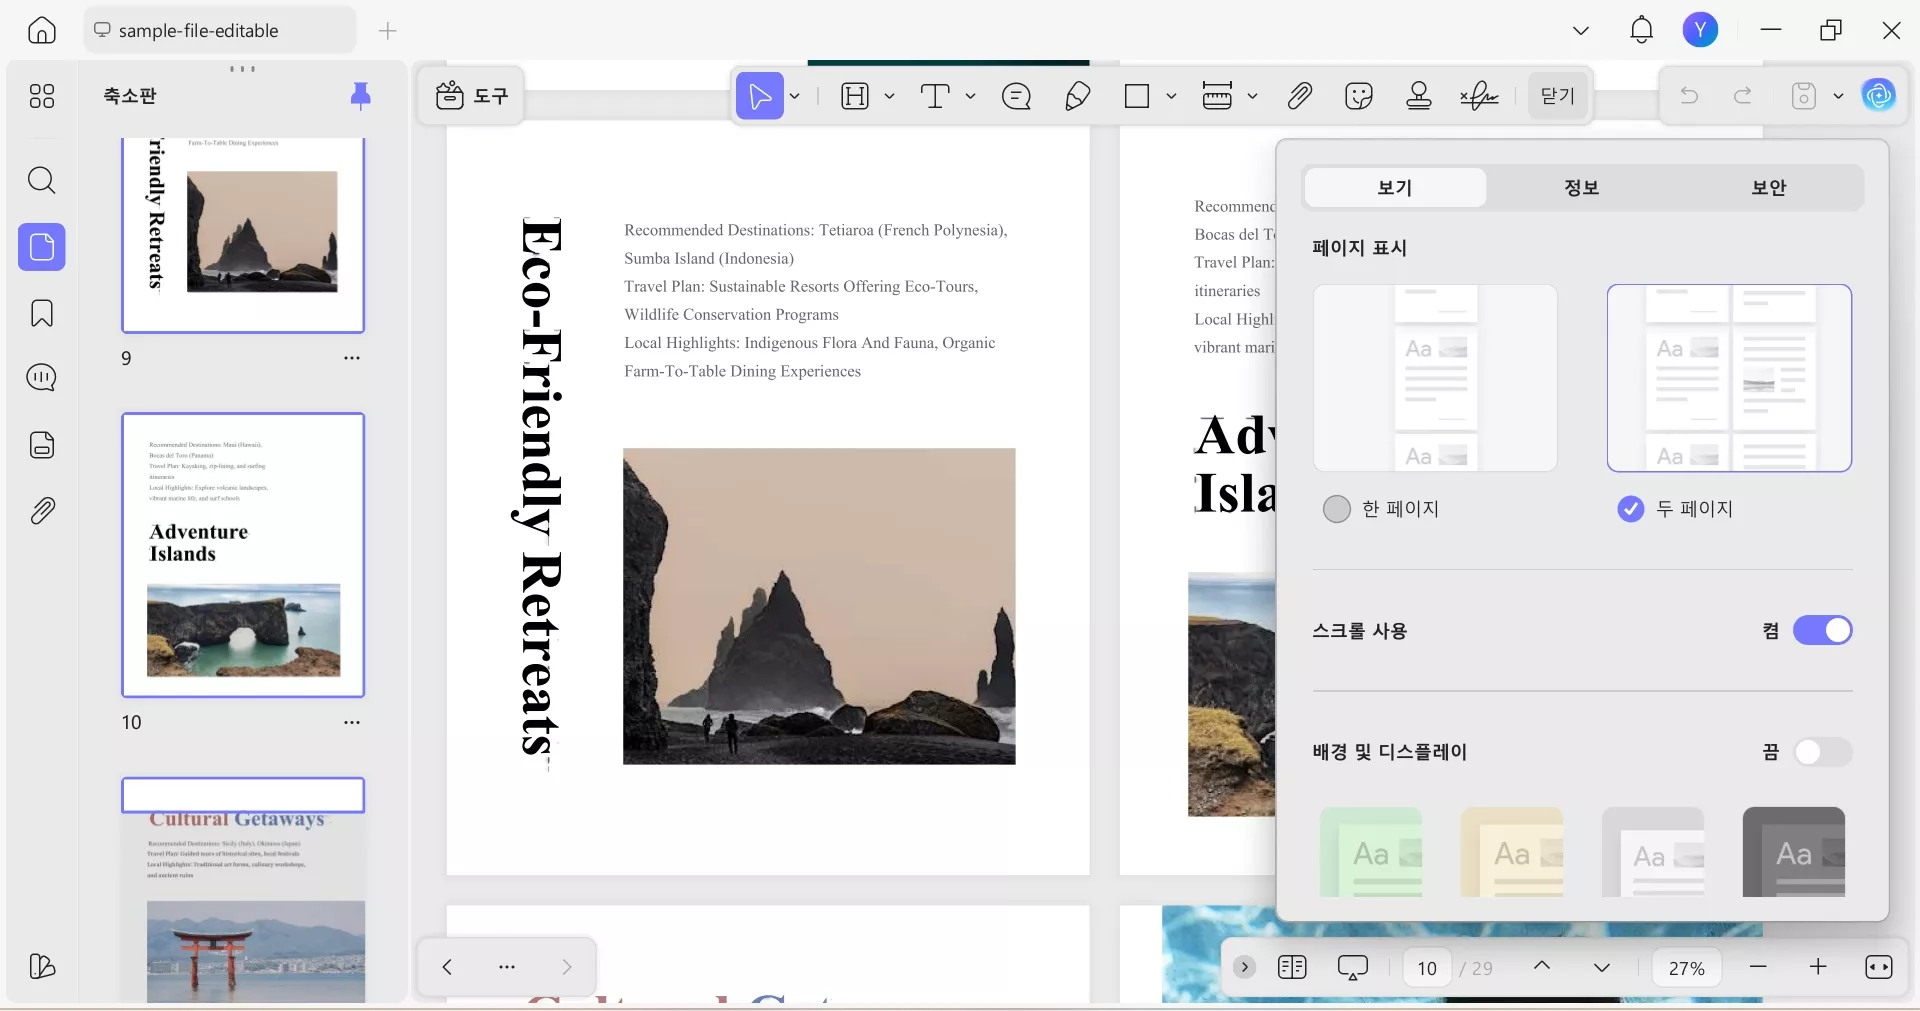Open the rectangle shape dropdown arrow
The width and height of the screenshot is (1920, 1011).
pos(1171,96)
